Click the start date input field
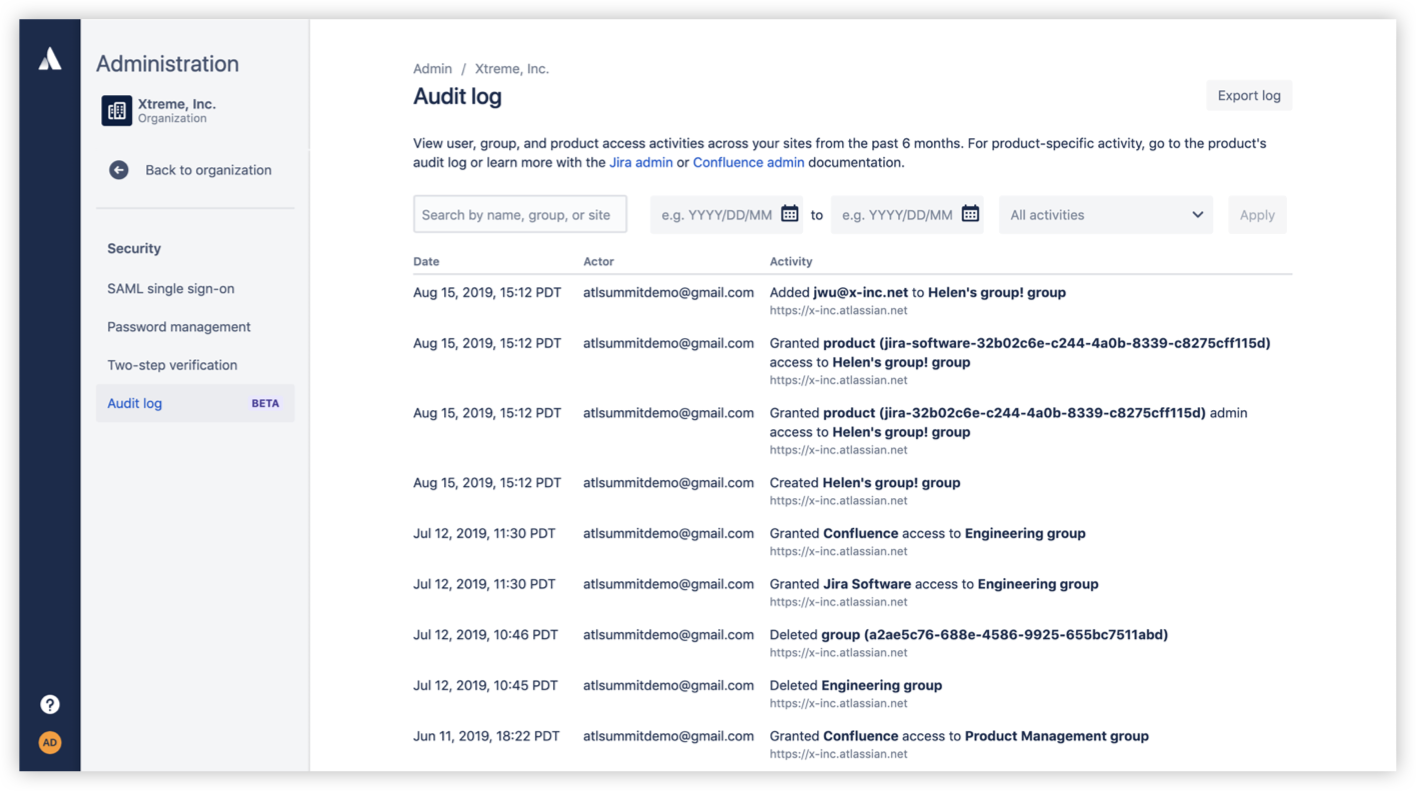 tap(716, 215)
